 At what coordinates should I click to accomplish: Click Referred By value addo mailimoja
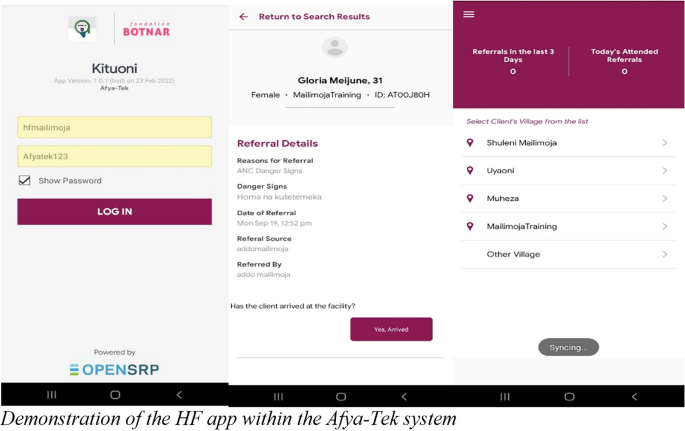click(263, 275)
